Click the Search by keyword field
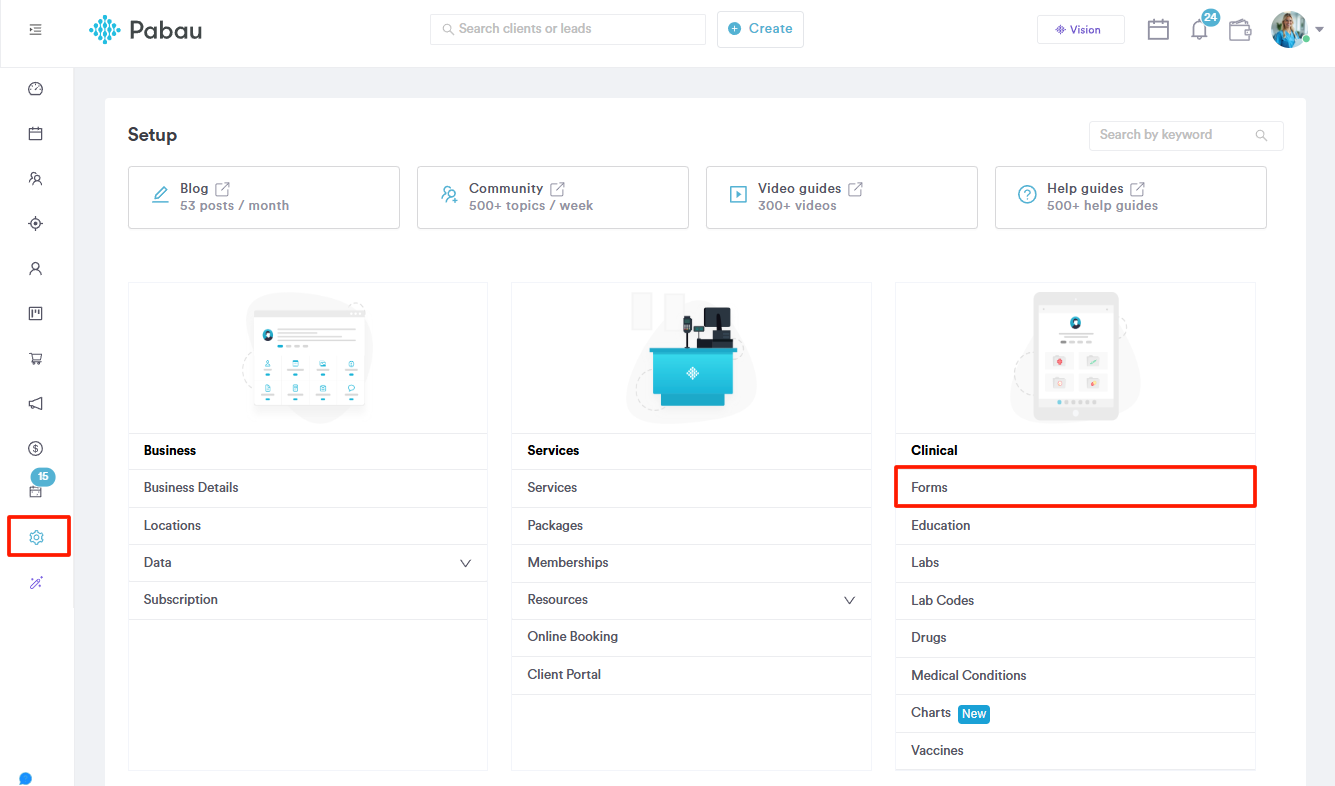1335x786 pixels. 1170,135
